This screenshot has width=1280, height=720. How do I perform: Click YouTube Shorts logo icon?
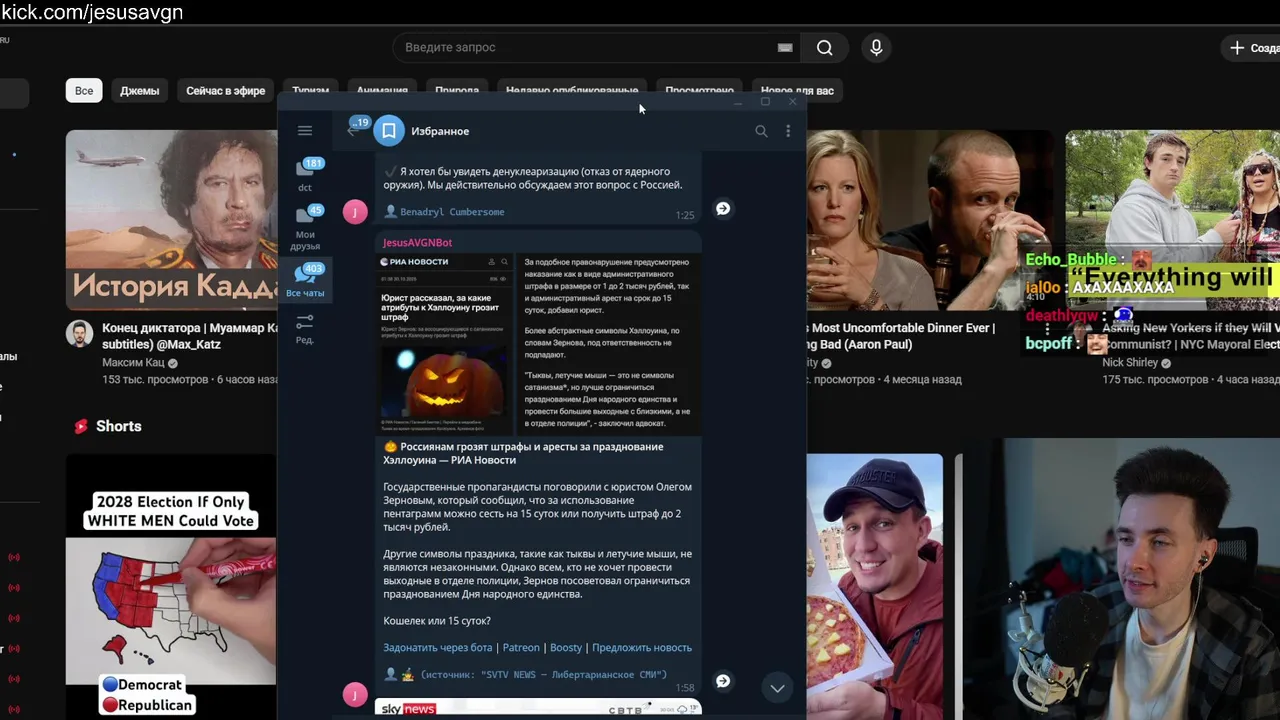(81, 426)
